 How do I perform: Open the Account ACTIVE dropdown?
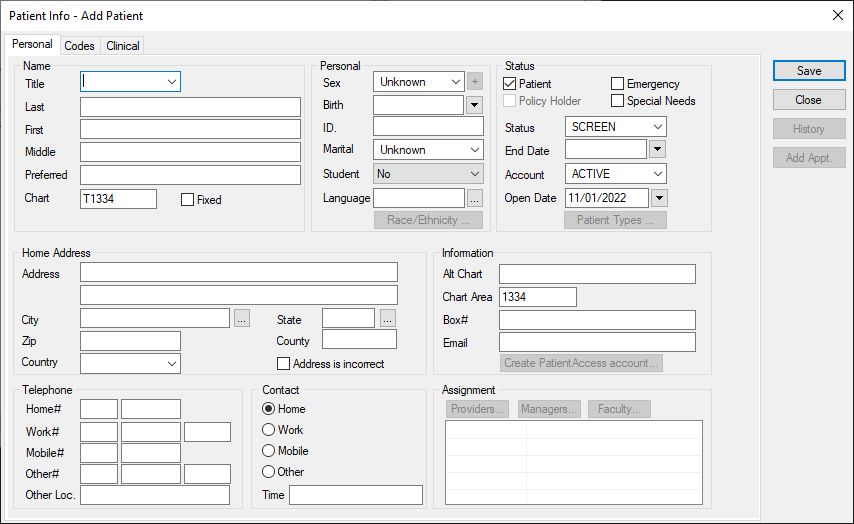(x=656, y=174)
